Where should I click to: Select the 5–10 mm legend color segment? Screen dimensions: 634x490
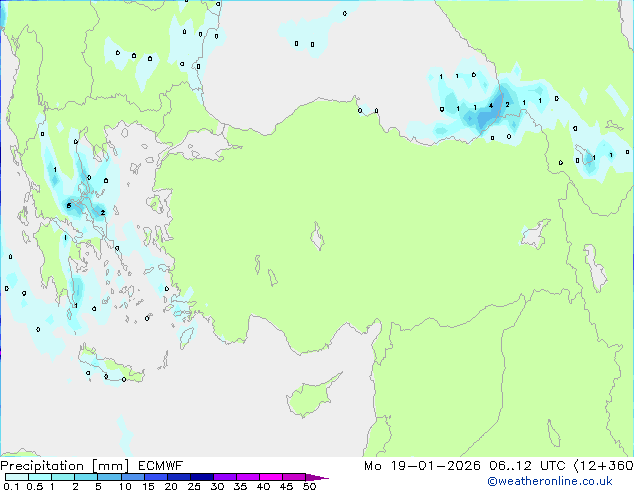[x=109, y=477]
